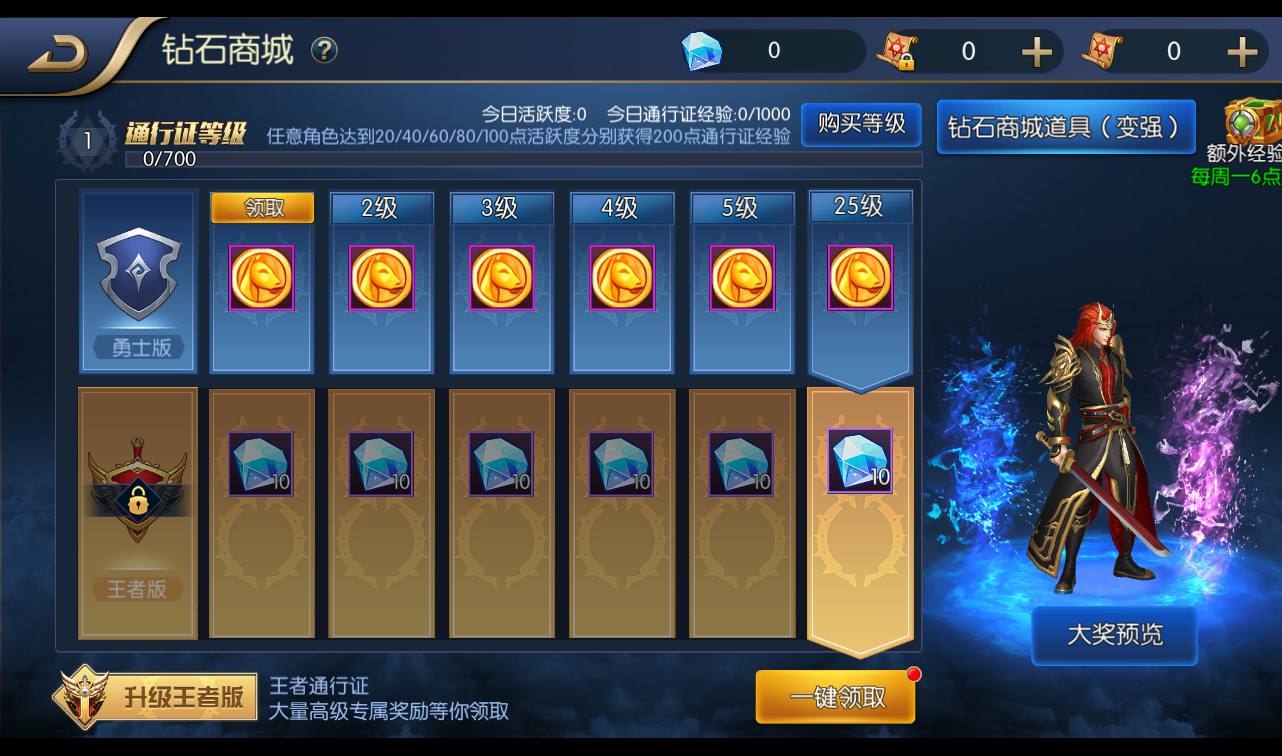This screenshot has width=1282, height=756.
Task: Select the level 5 gold coin reward
Action: [x=742, y=277]
